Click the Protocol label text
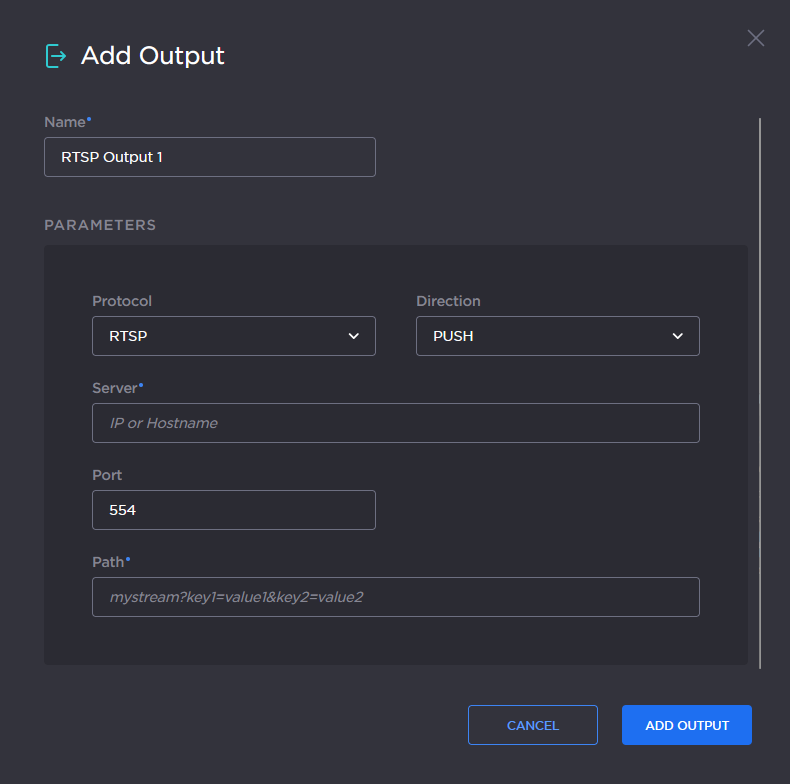Viewport: 790px width, 784px height. click(122, 301)
